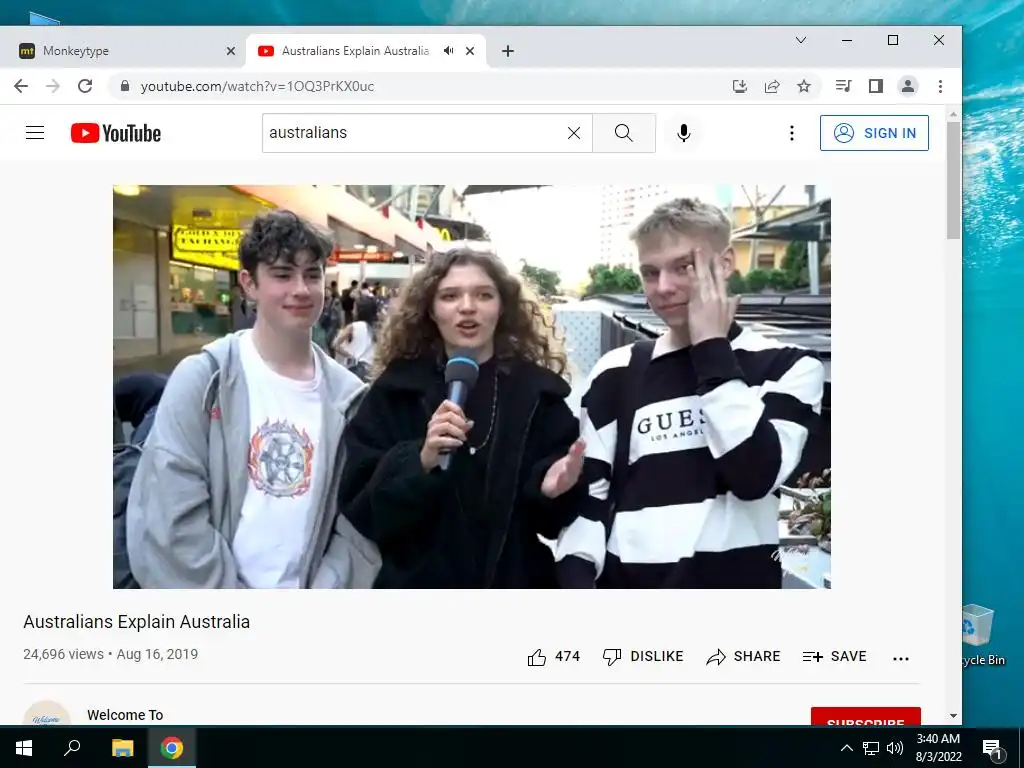This screenshot has width=1024, height=768.
Task: Select the Australians Explain Australia tab
Action: pos(355,51)
